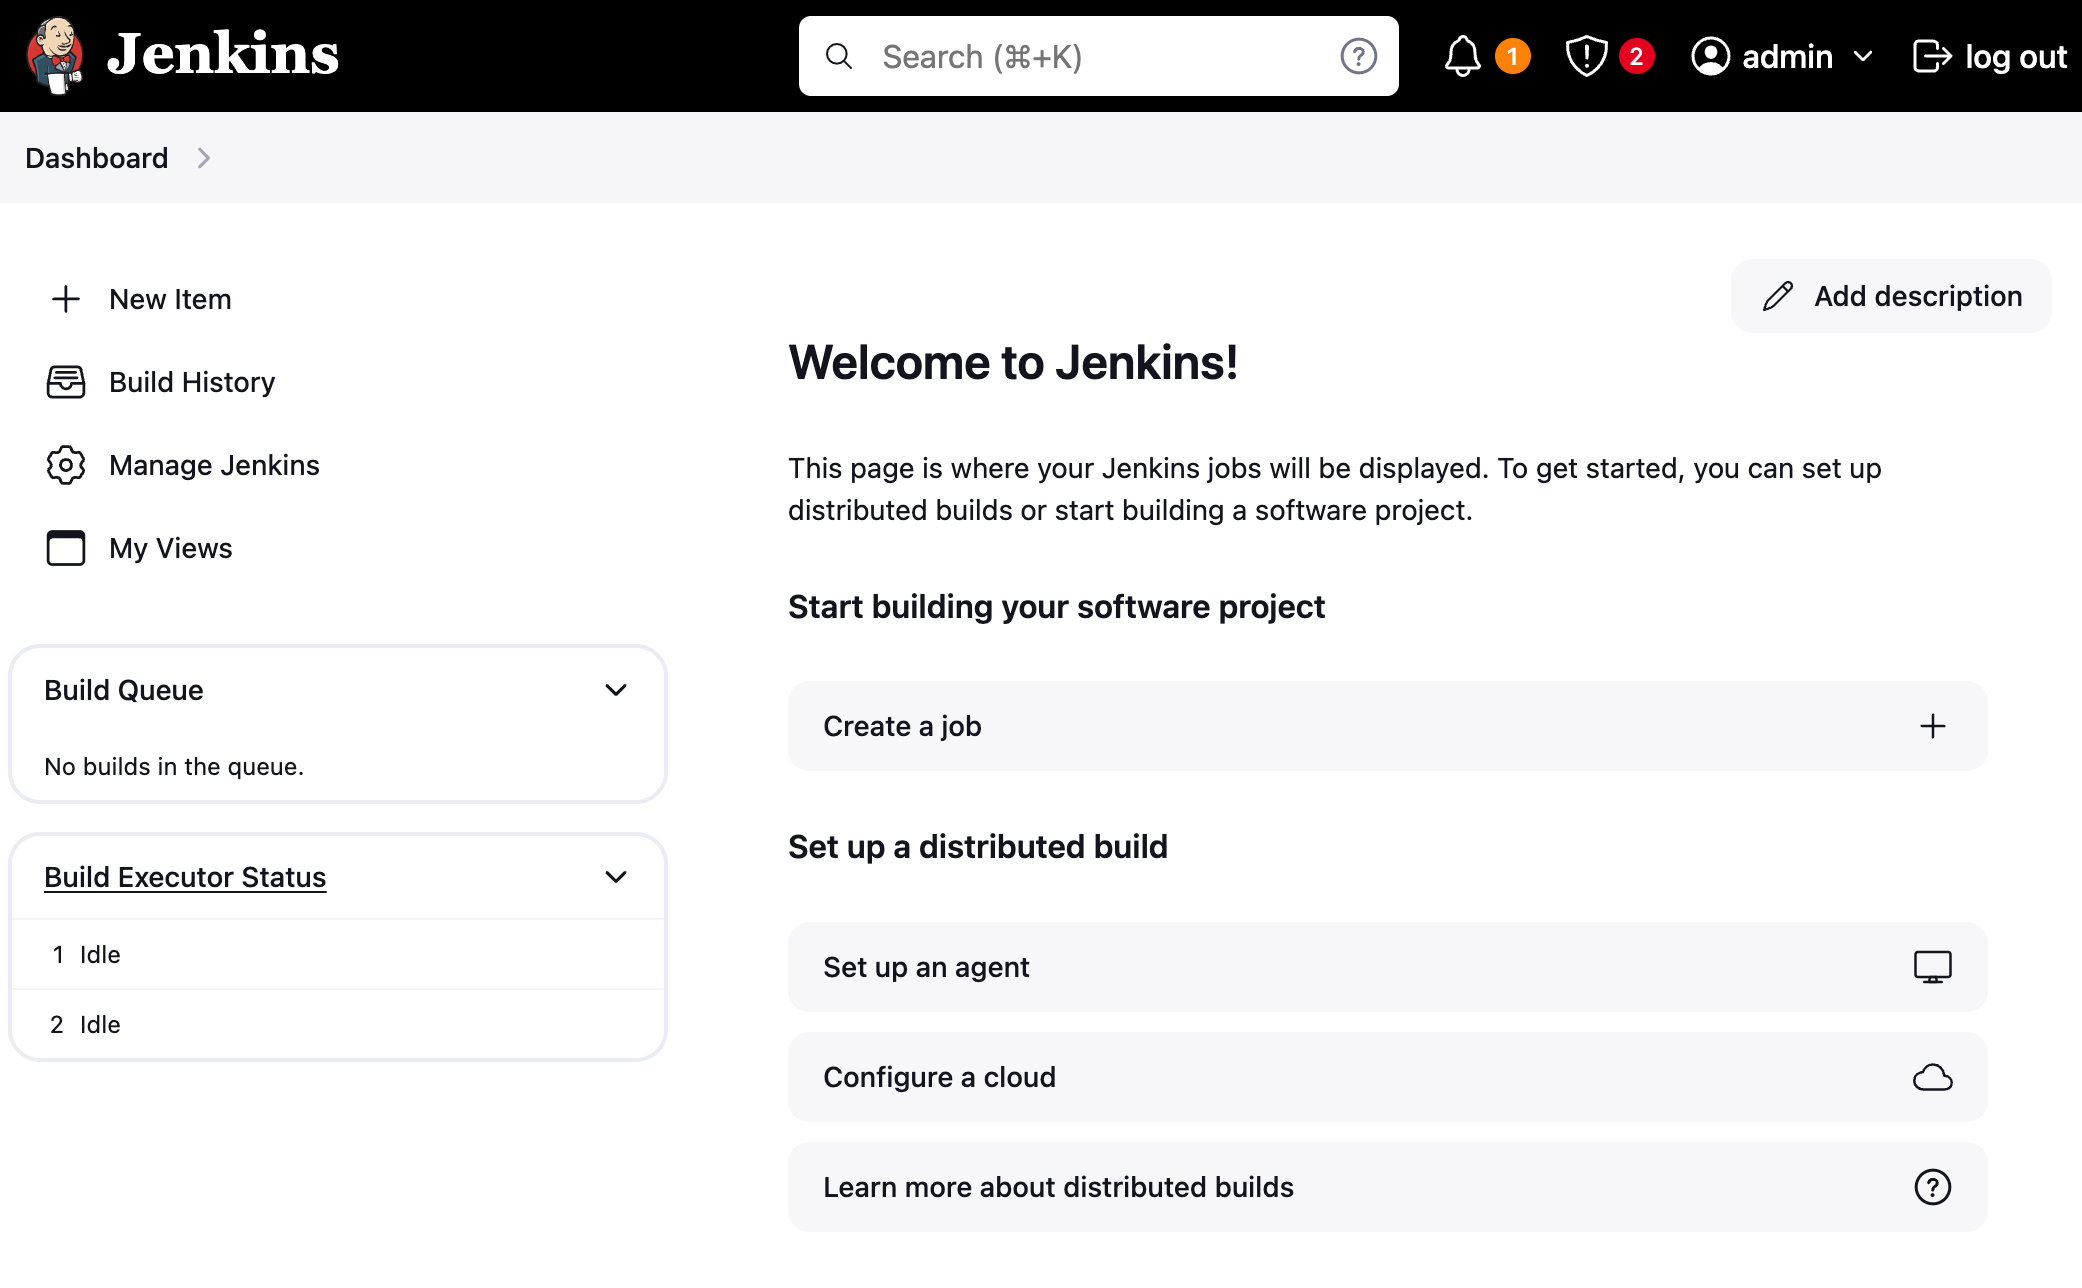The height and width of the screenshot is (1288, 2082).
Task: Click the Configure a cloud card
Action: pyautogui.click(x=1387, y=1077)
